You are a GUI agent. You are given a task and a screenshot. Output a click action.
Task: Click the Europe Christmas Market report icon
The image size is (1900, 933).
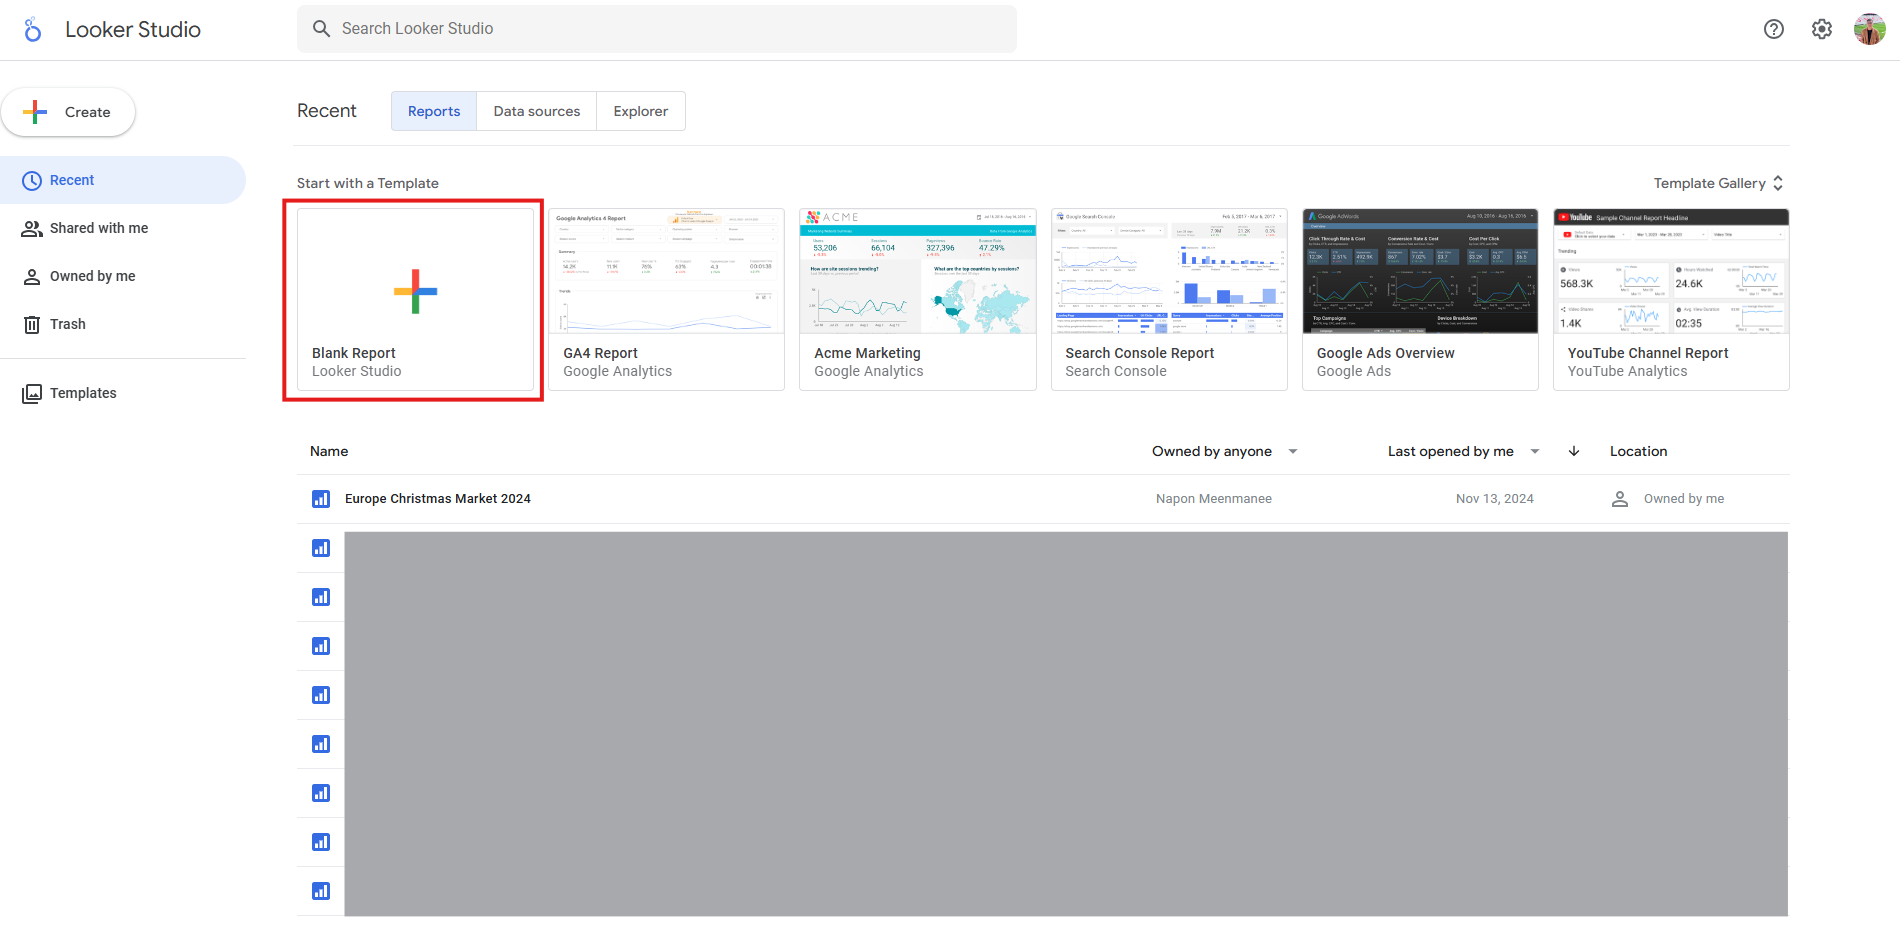tap(321, 499)
